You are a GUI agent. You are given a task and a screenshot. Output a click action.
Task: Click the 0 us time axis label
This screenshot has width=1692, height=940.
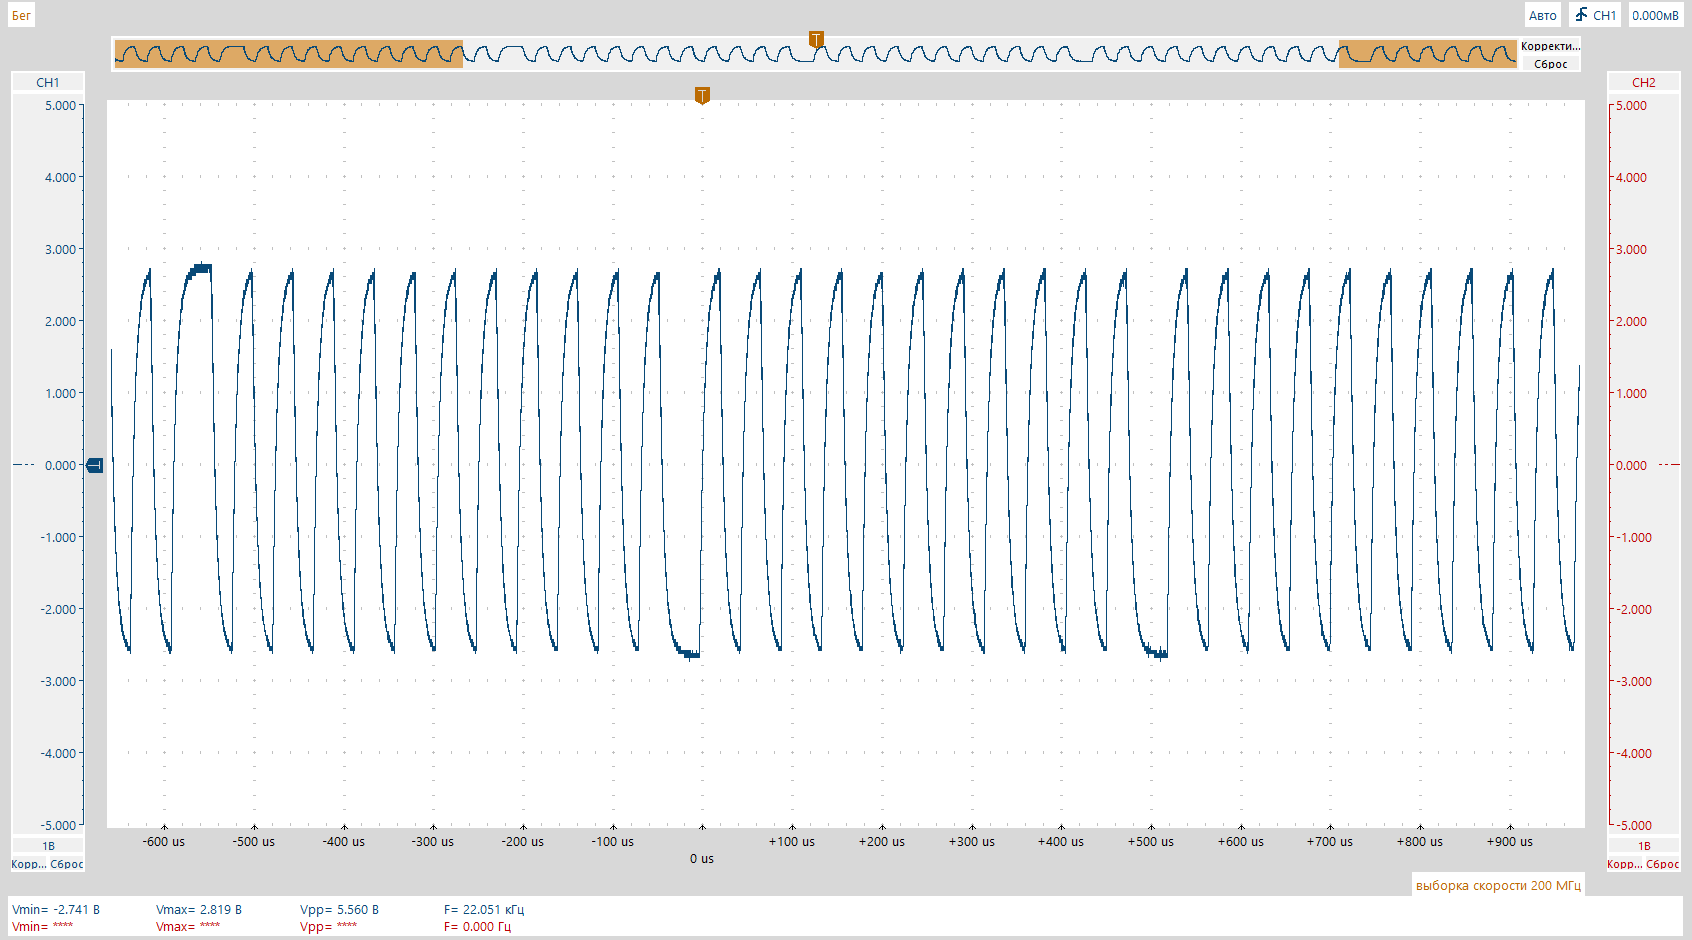pyautogui.click(x=702, y=858)
